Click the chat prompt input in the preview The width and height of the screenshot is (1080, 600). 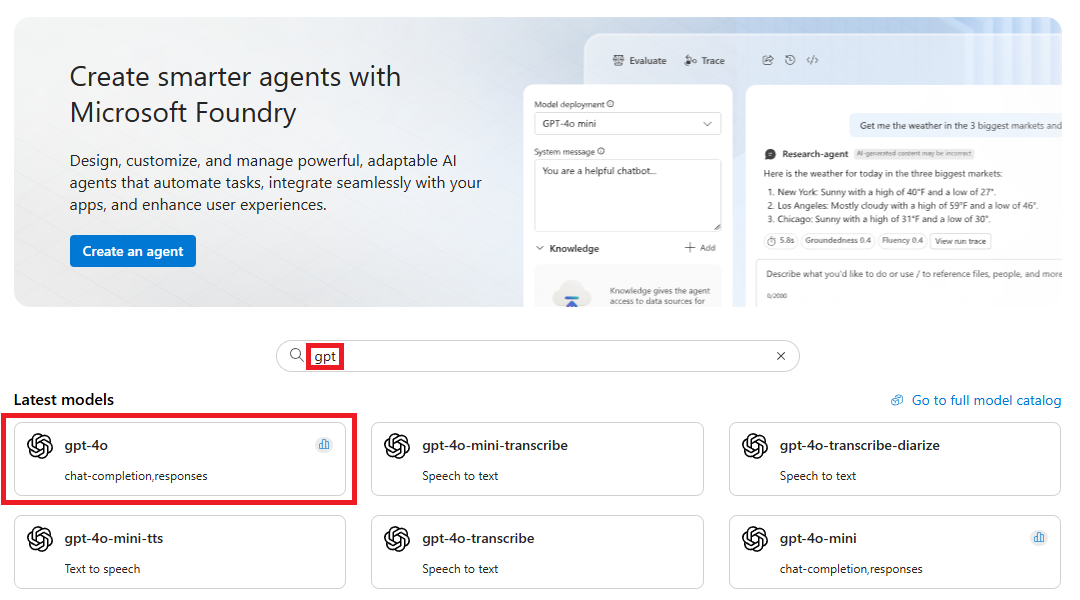pyautogui.click(x=909, y=283)
